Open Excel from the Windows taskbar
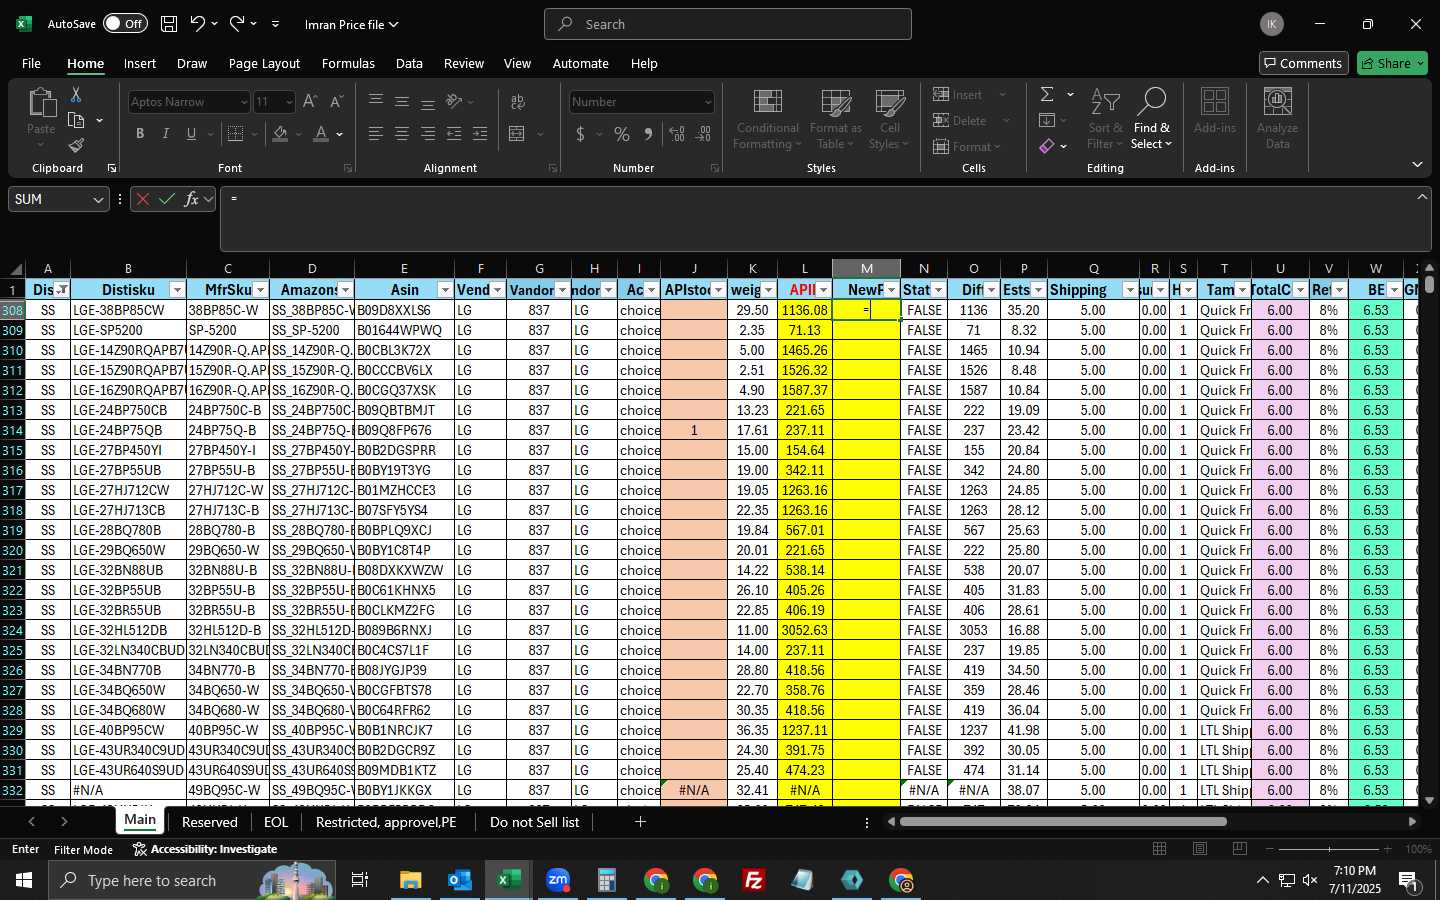Screen dimensions: 1440x900 click(x=508, y=880)
